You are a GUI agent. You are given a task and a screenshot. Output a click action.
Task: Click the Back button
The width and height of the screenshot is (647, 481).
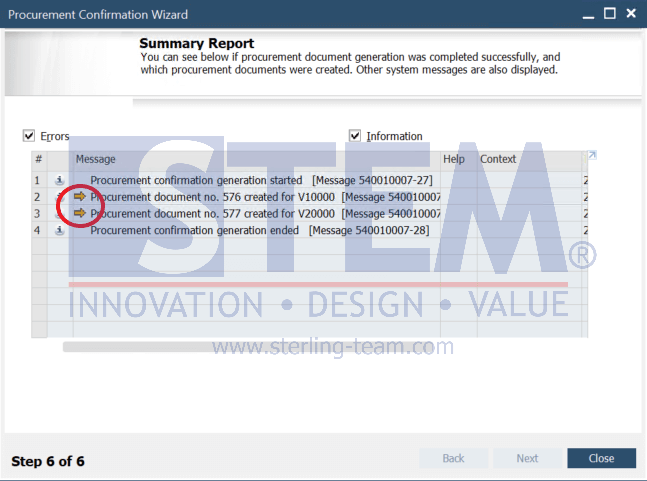click(x=453, y=458)
